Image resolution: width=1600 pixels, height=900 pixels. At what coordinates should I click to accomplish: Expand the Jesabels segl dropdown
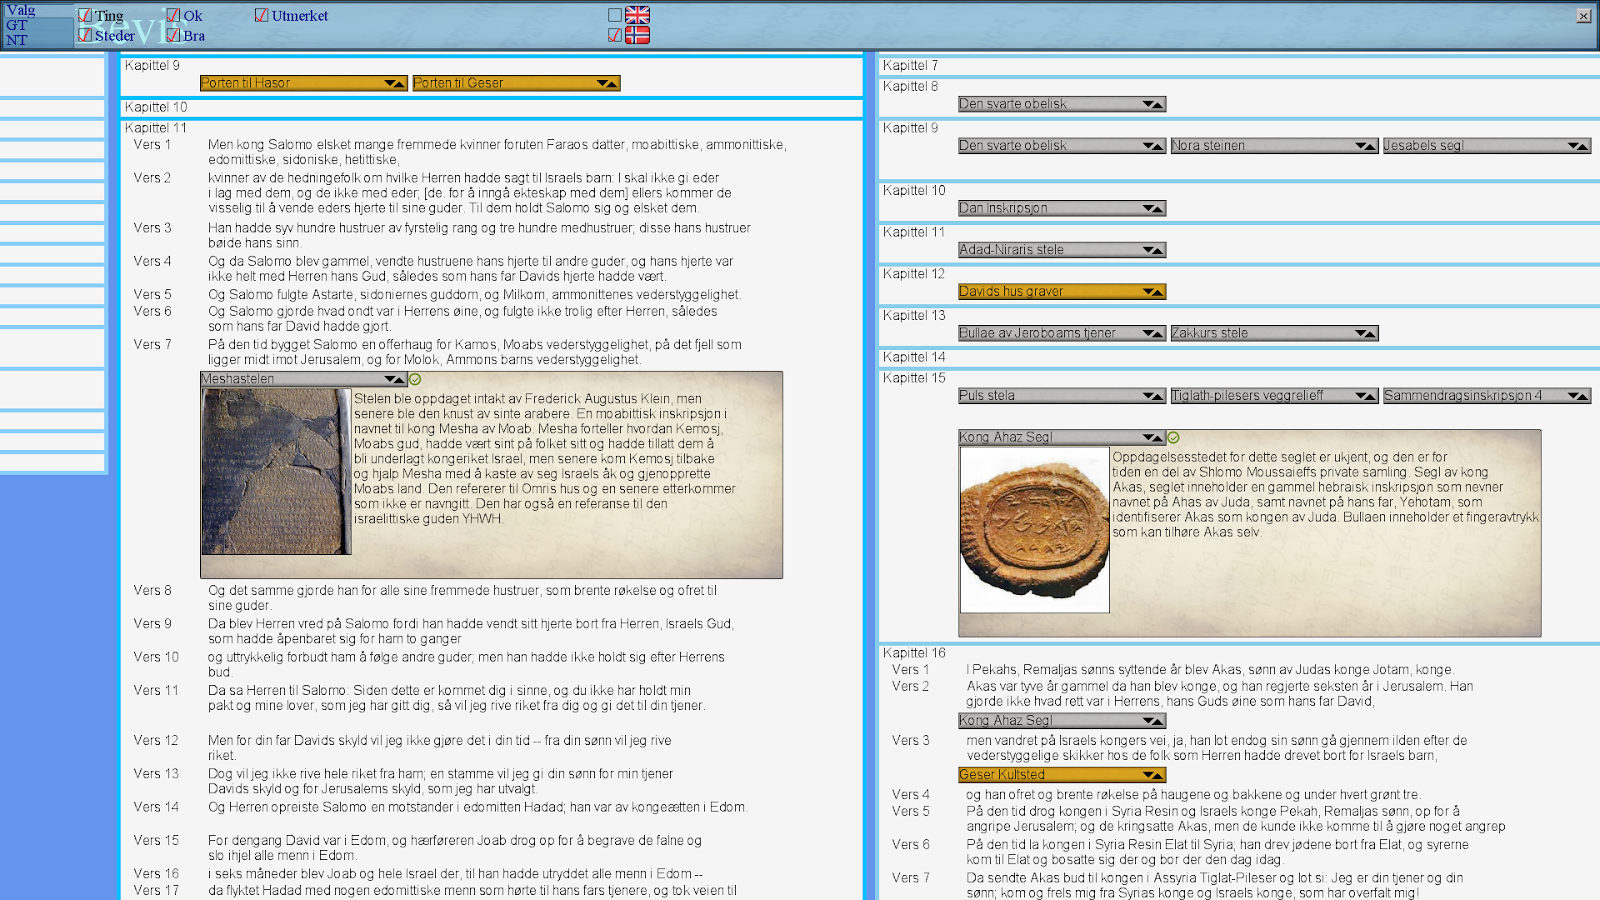coord(1487,146)
